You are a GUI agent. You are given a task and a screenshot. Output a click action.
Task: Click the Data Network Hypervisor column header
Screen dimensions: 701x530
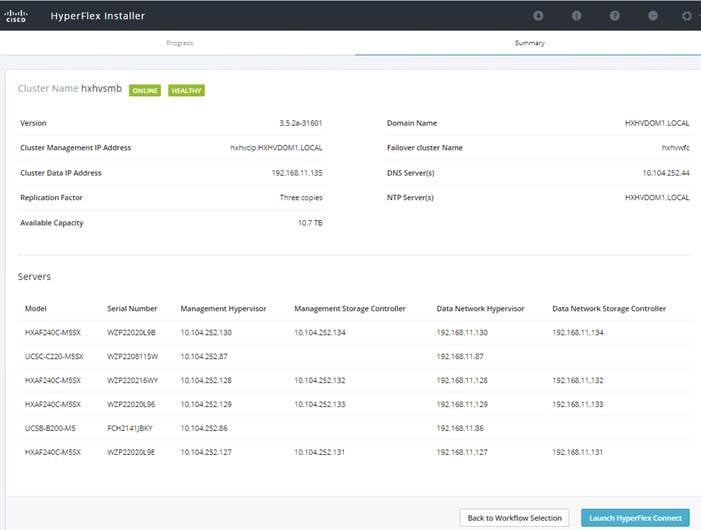click(x=480, y=308)
